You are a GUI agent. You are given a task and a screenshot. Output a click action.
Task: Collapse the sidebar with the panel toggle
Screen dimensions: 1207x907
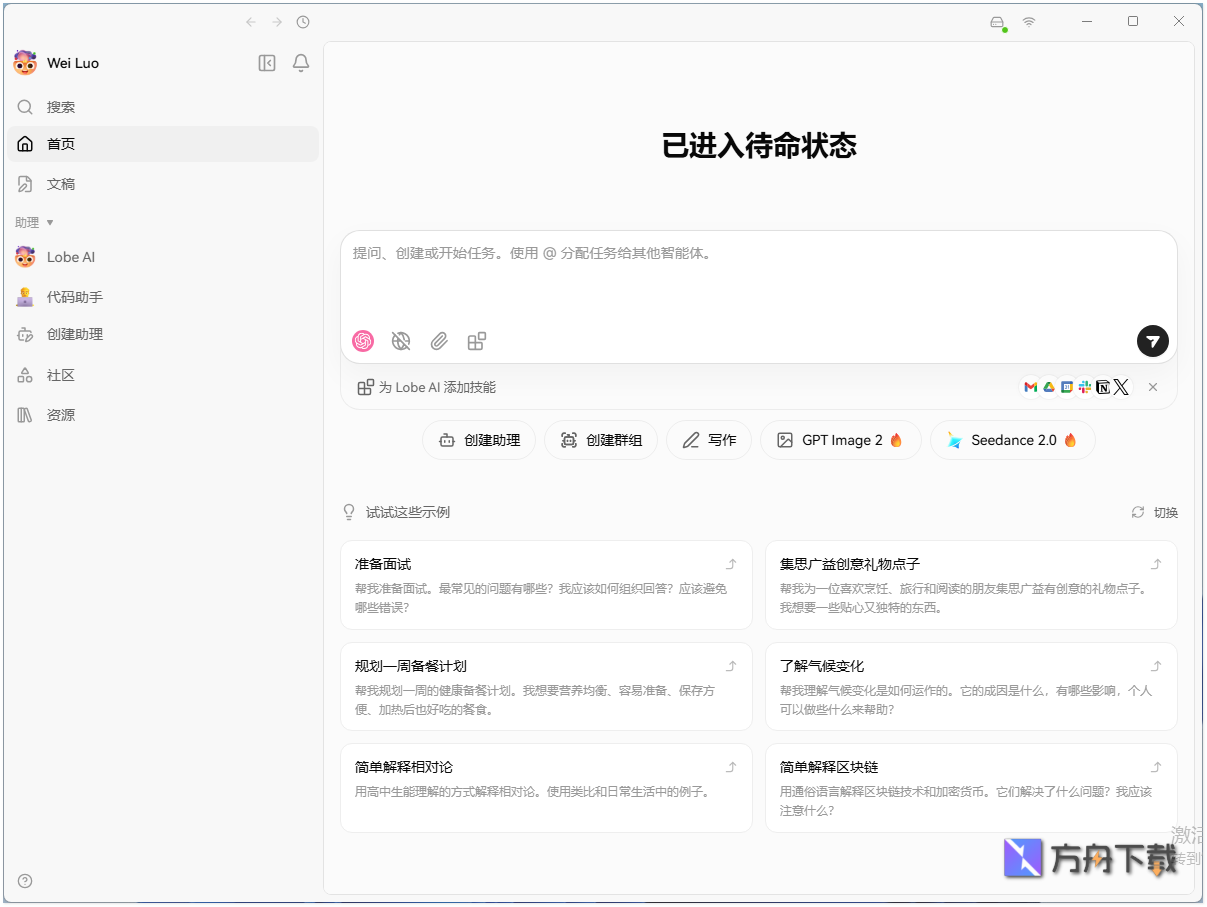(x=266, y=62)
